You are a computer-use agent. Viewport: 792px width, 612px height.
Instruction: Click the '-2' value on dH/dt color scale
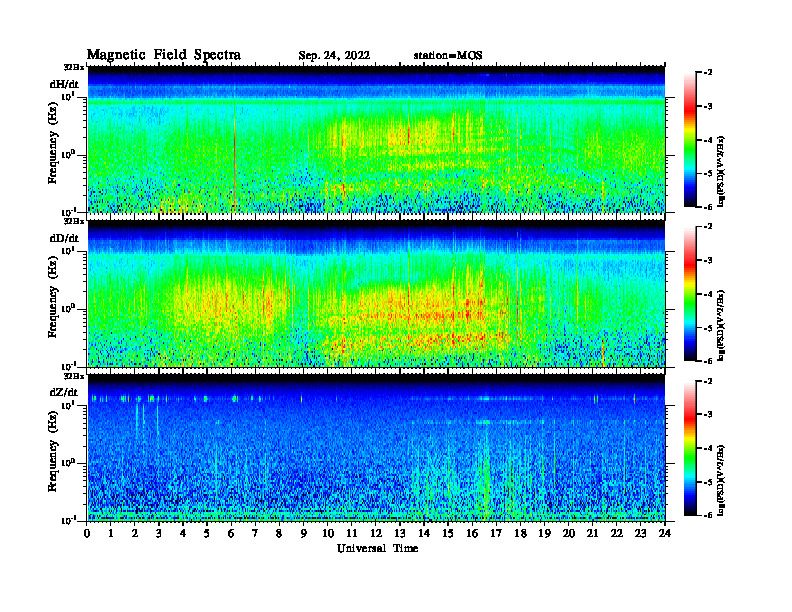(708, 73)
